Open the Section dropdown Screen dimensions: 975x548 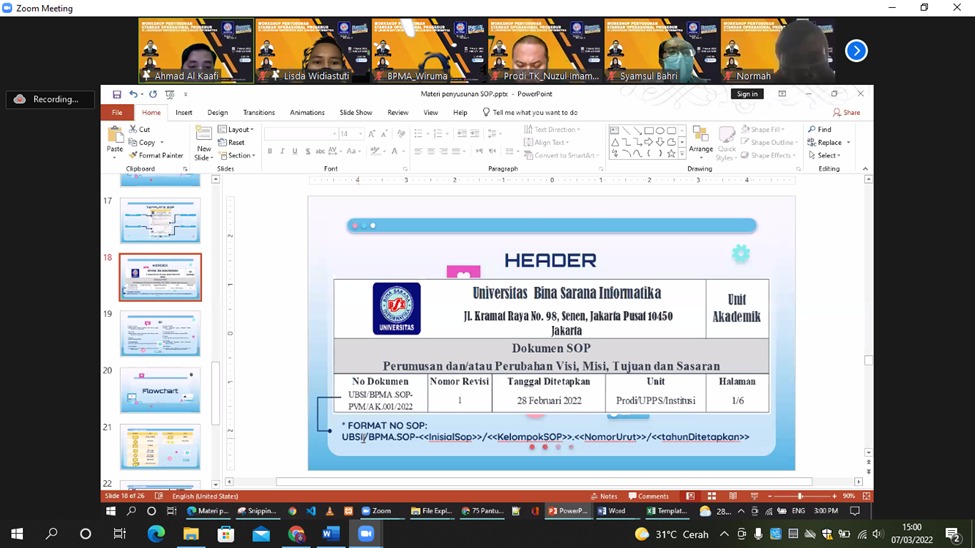point(237,156)
